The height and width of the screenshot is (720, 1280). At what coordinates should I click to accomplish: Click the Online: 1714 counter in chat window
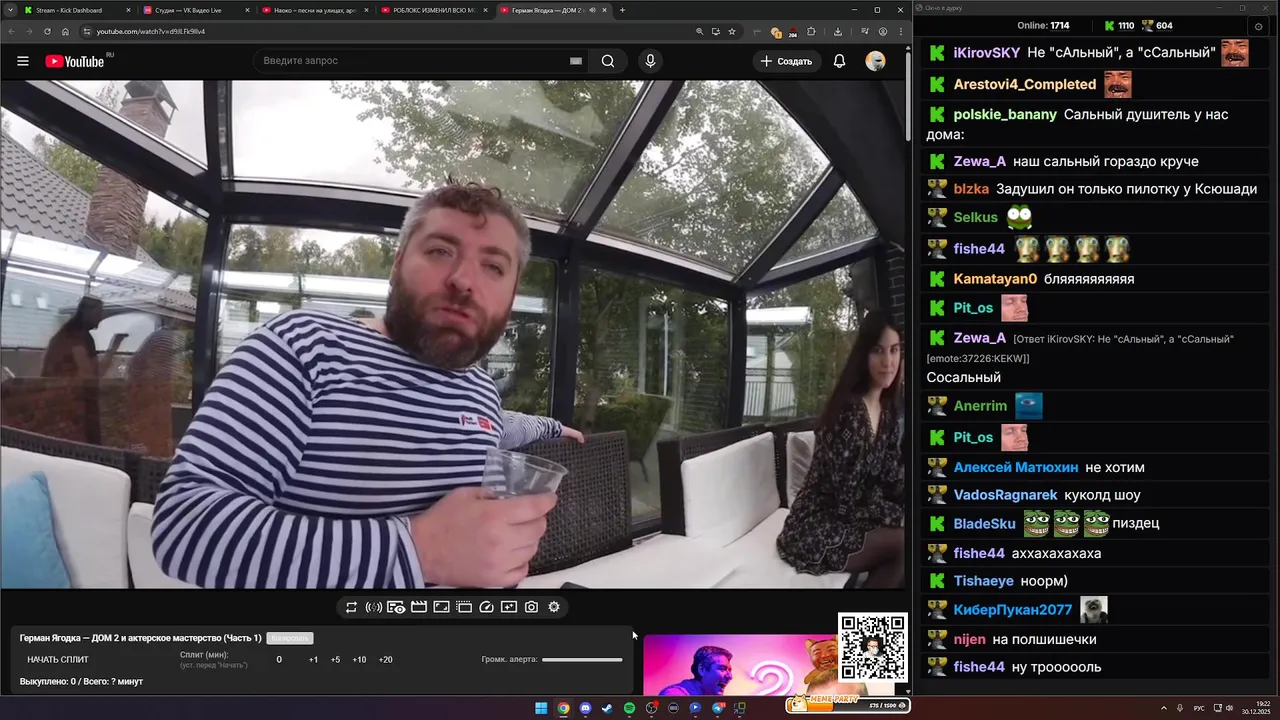(1043, 25)
